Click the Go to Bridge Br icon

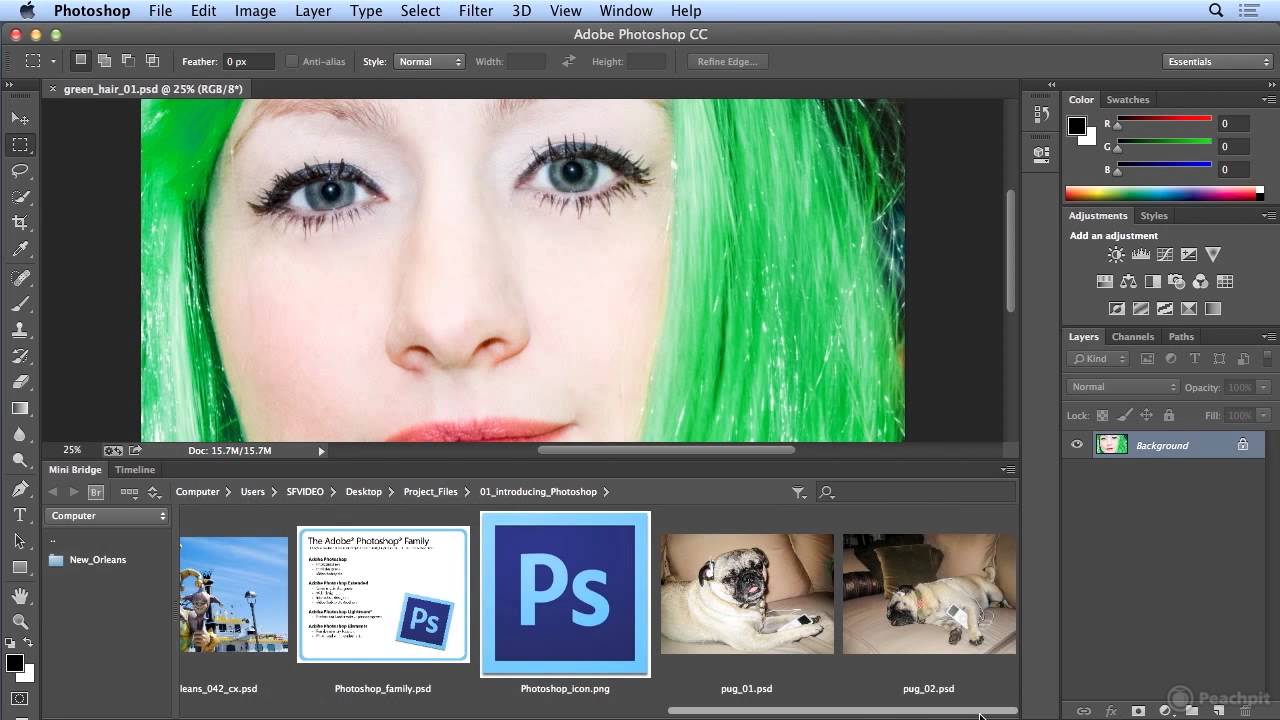point(96,492)
